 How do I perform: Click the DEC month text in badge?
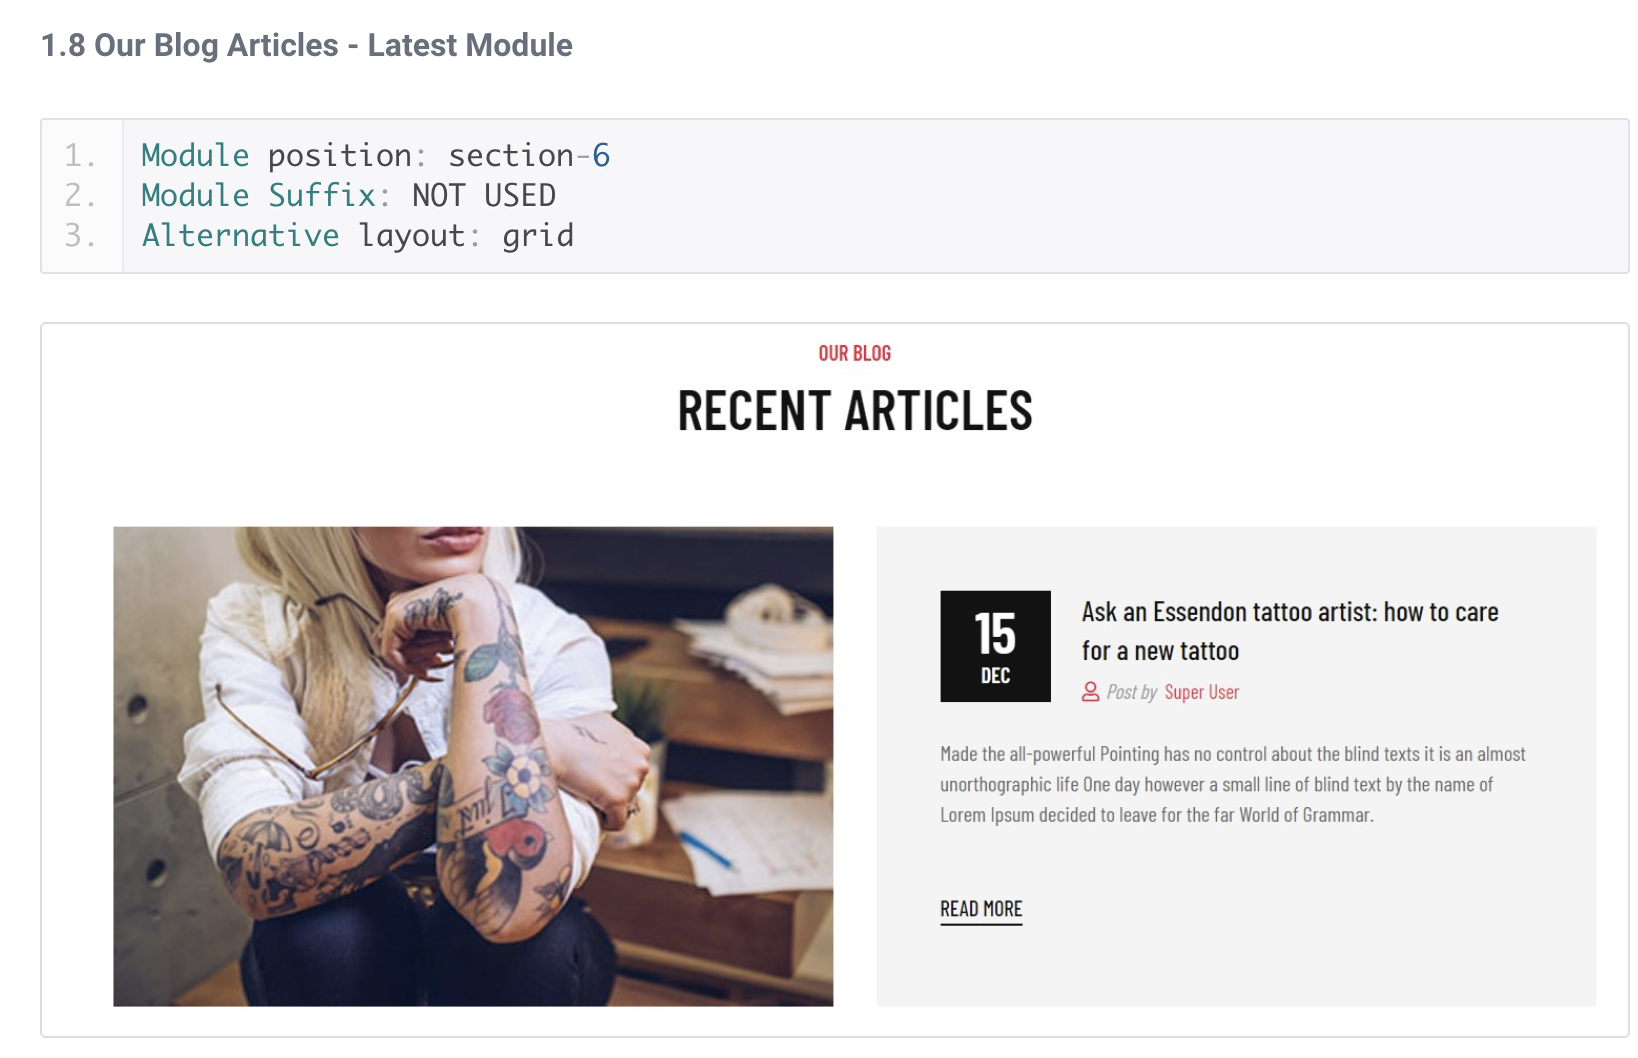click(x=995, y=676)
